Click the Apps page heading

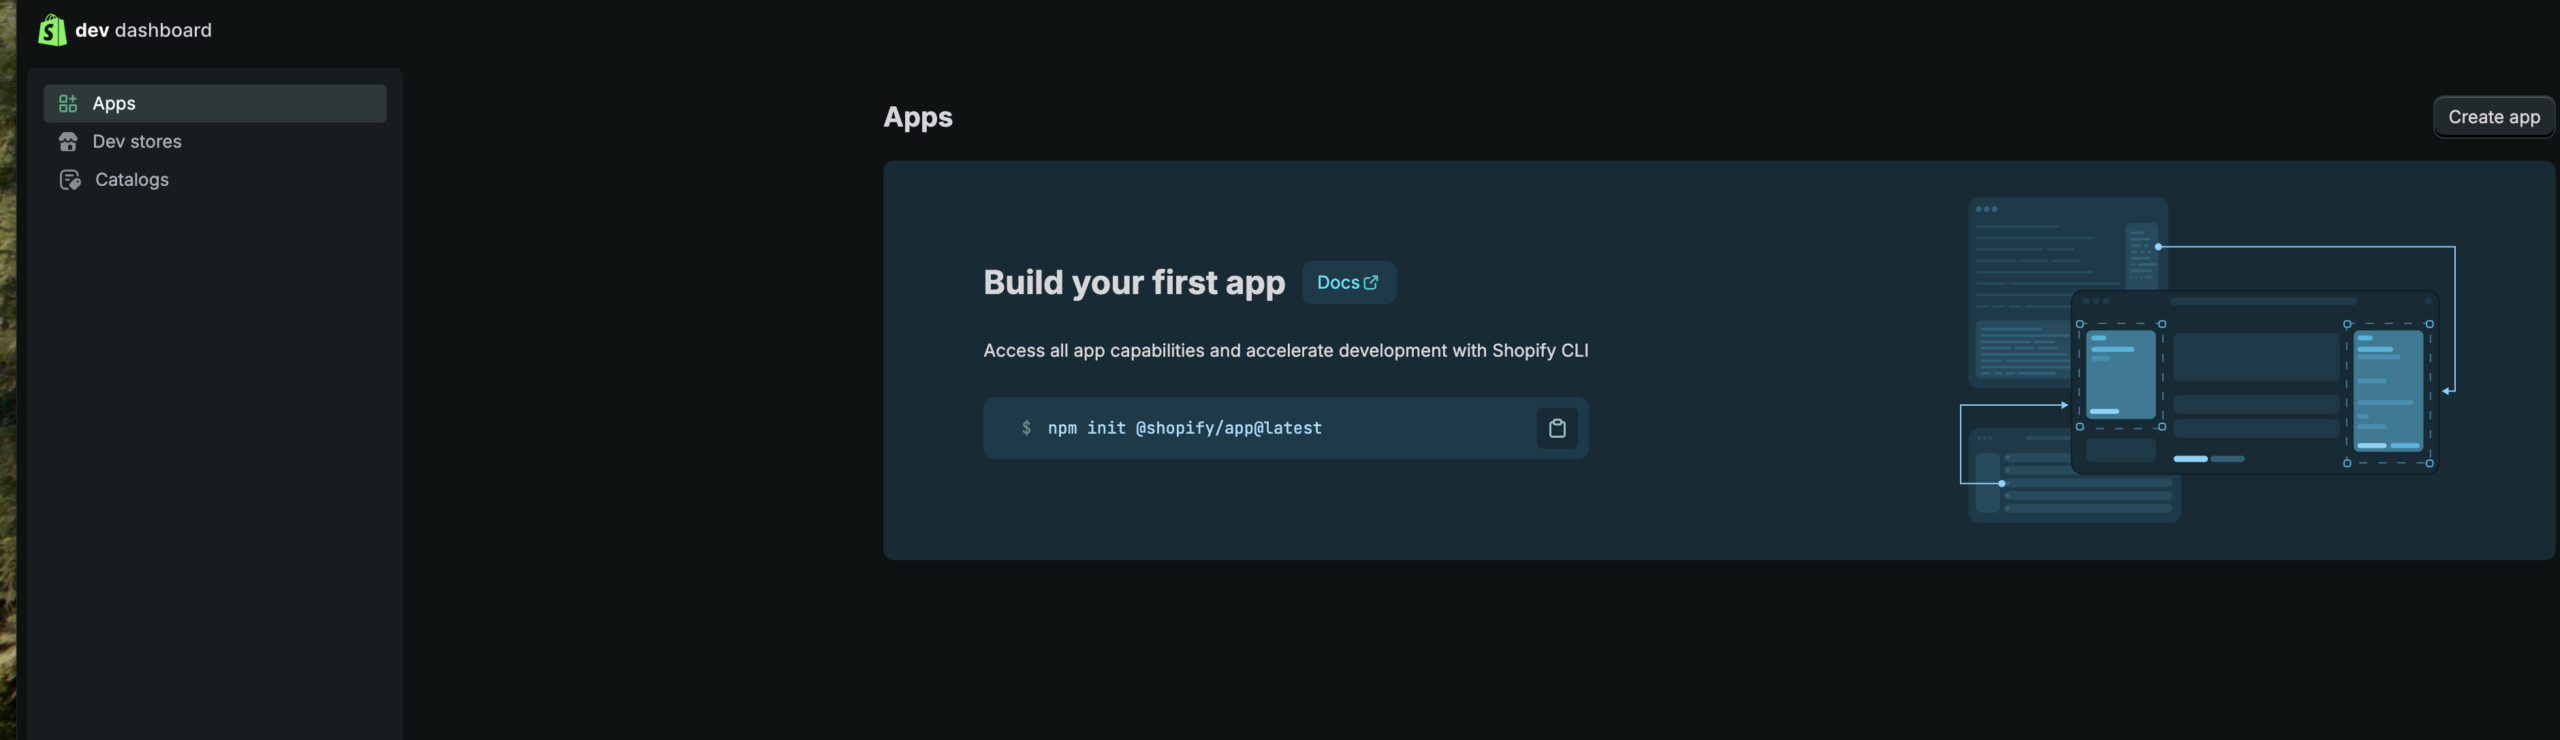918,117
